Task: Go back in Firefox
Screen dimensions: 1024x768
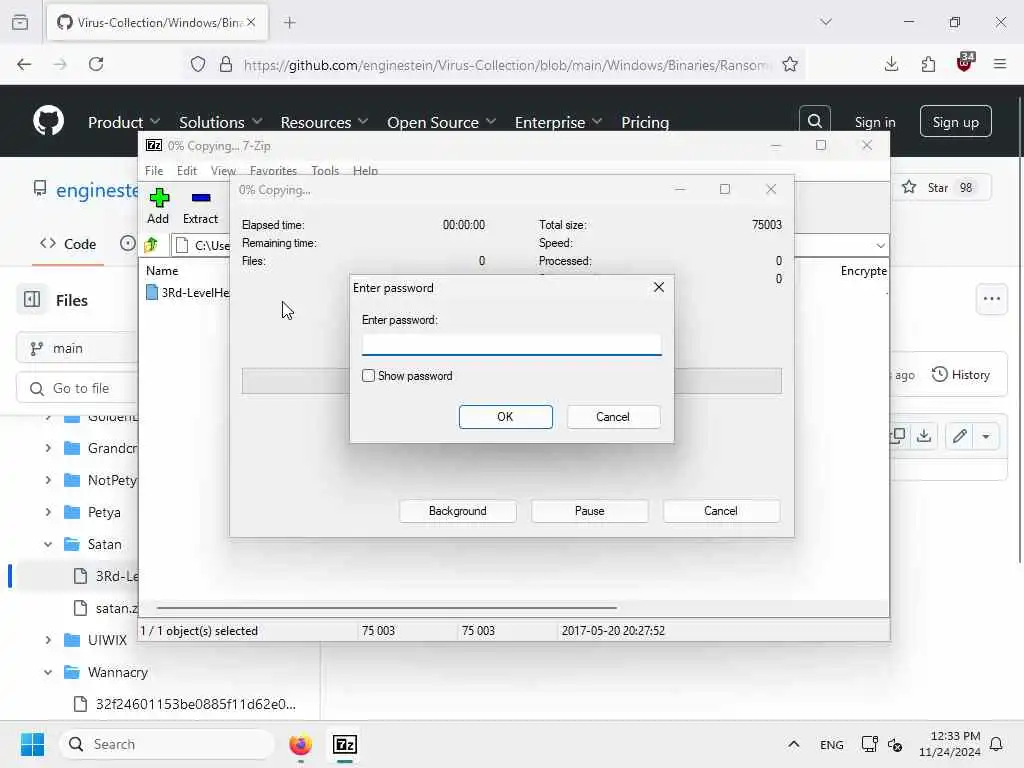Action: tap(24, 64)
